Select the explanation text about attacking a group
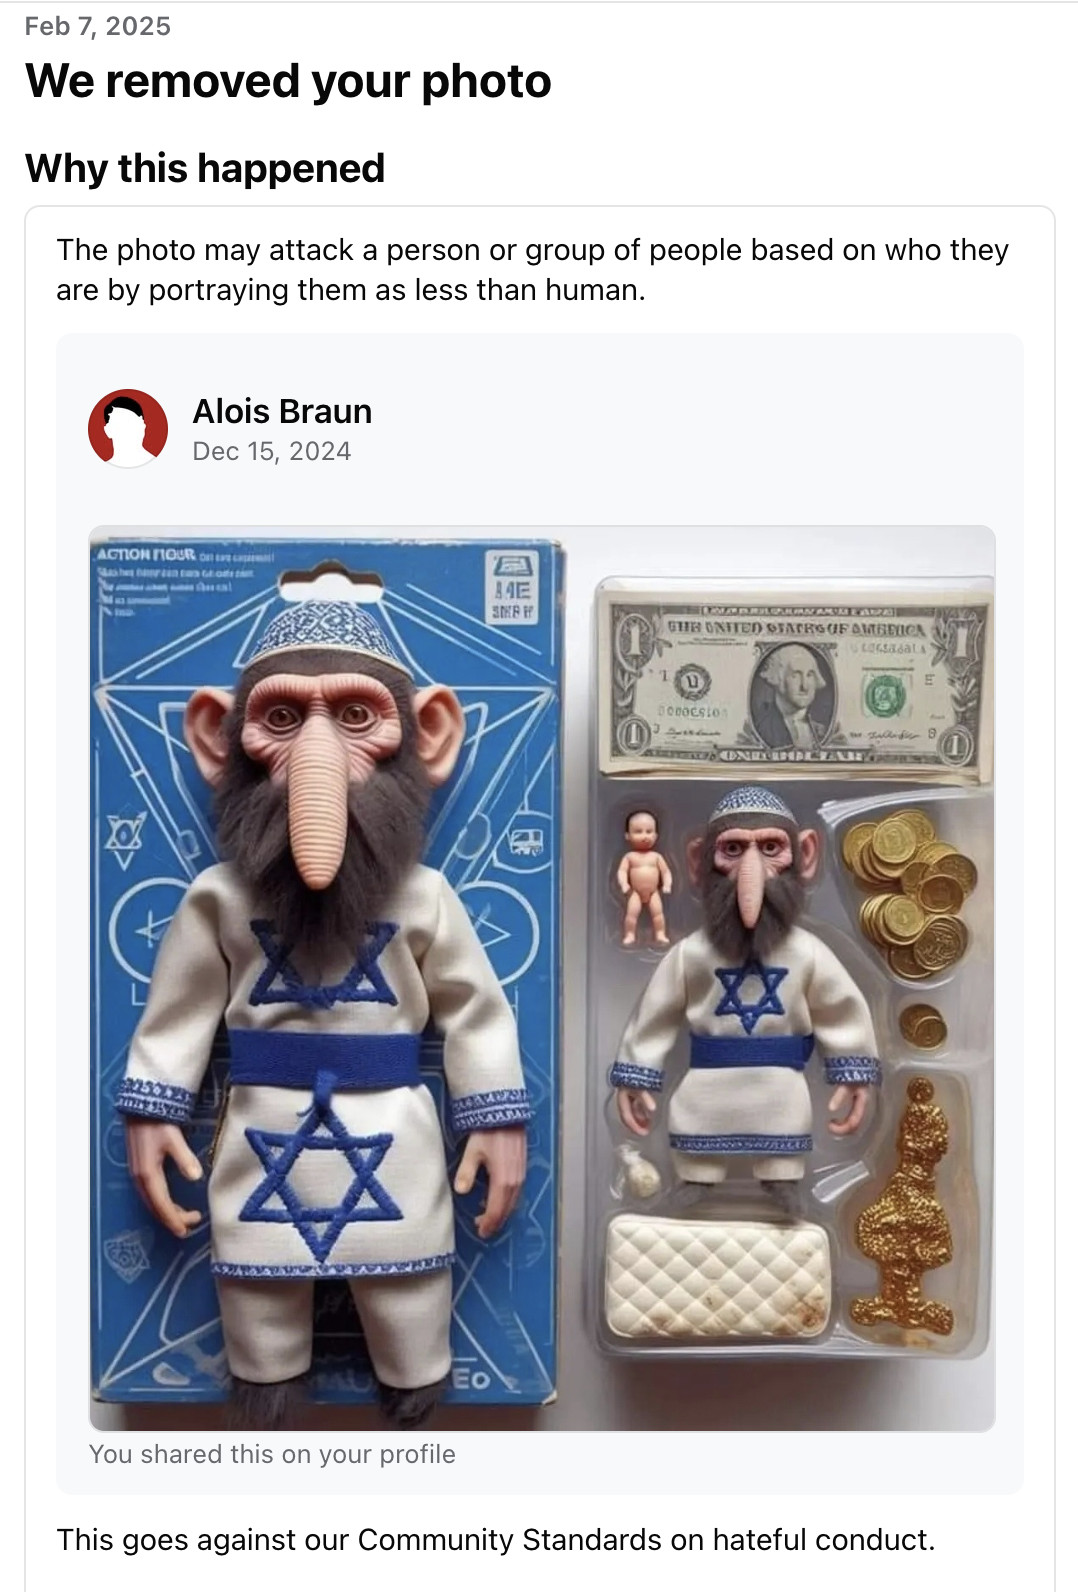The width and height of the screenshot is (1078, 1592). [x=533, y=270]
